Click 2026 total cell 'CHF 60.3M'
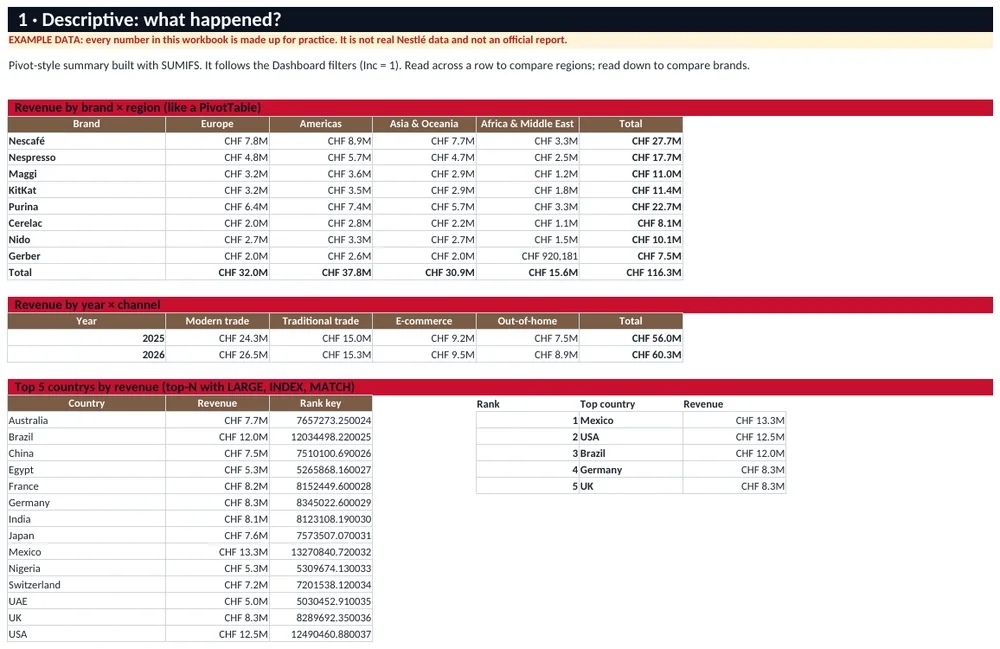Viewport: 1000px width, 649px height. [631, 355]
